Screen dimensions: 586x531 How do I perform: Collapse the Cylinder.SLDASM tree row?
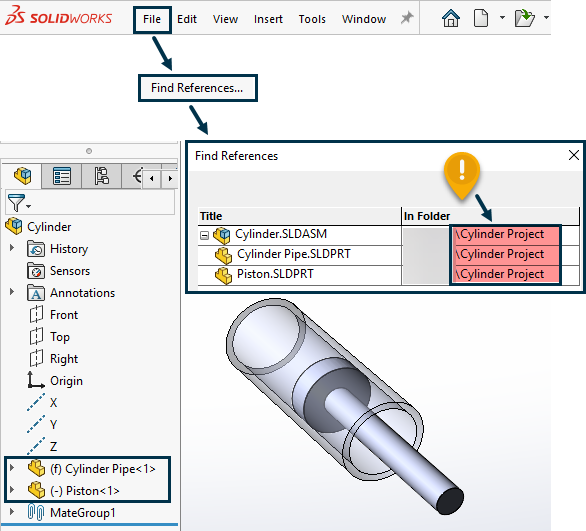pyautogui.click(x=204, y=235)
